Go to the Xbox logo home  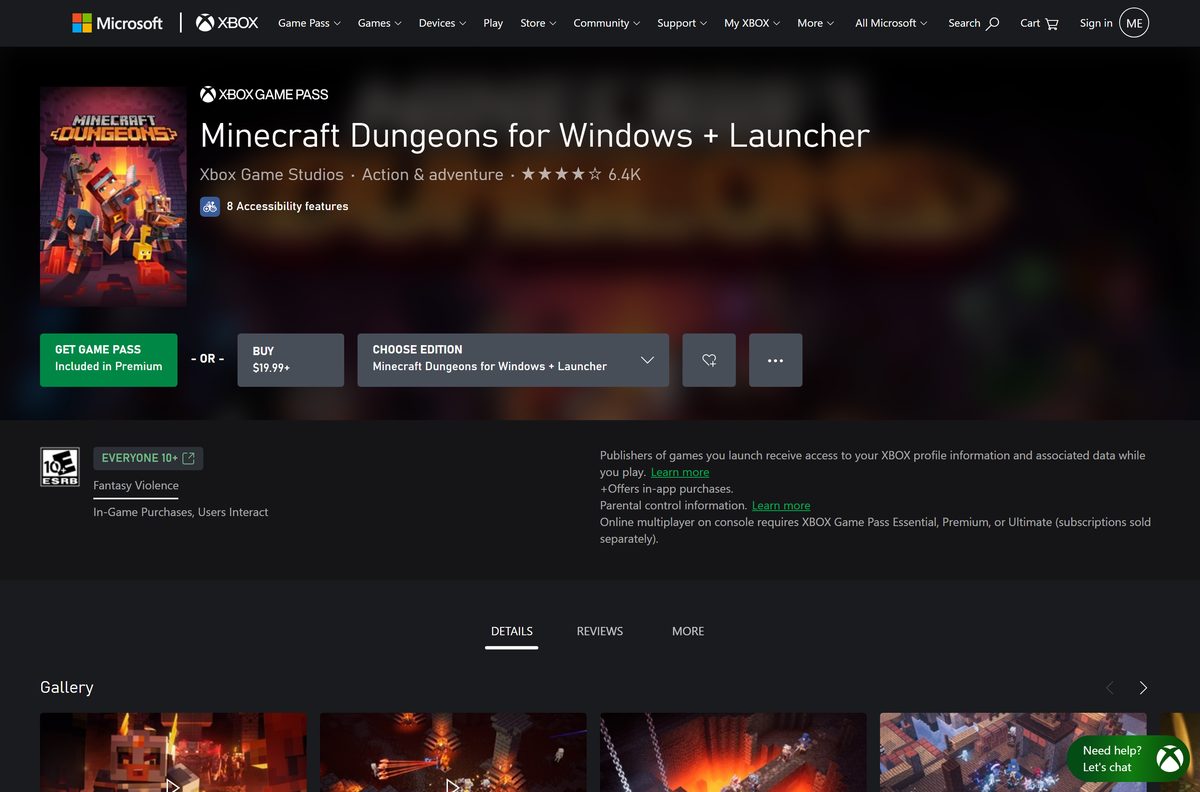pyautogui.click(x=227, y=23)
